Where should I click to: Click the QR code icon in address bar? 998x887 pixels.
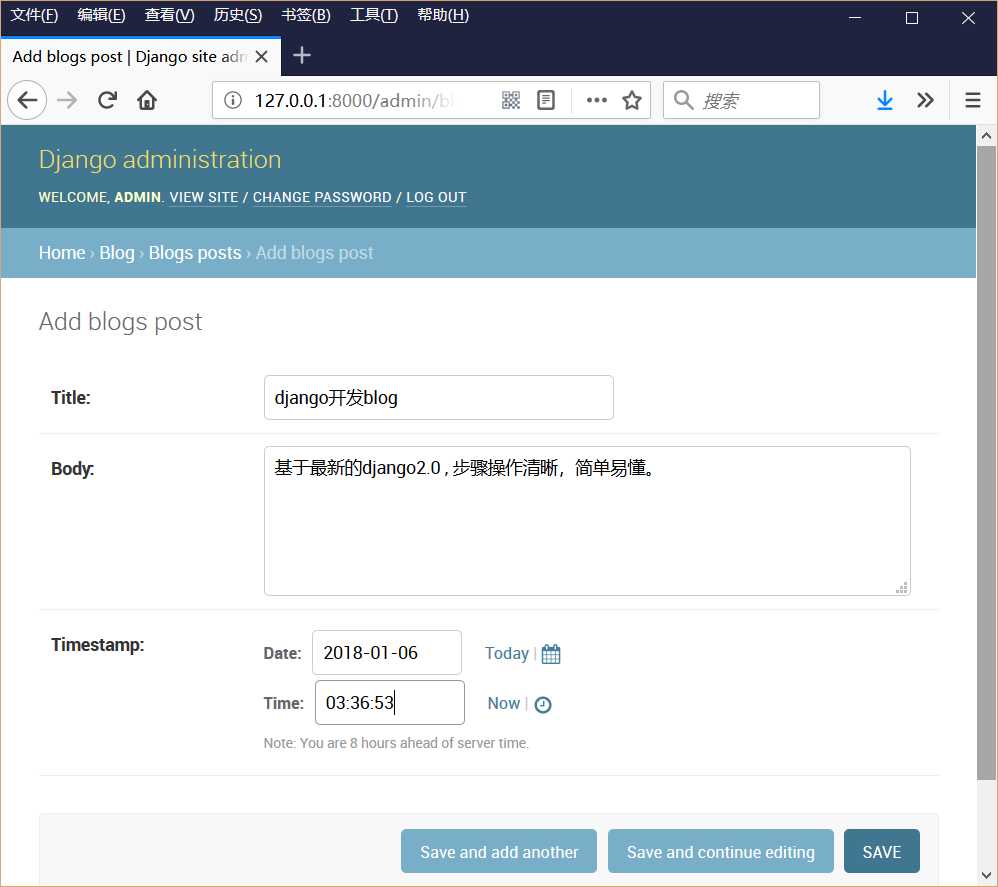pyautogui.click(x=510, y=100)
